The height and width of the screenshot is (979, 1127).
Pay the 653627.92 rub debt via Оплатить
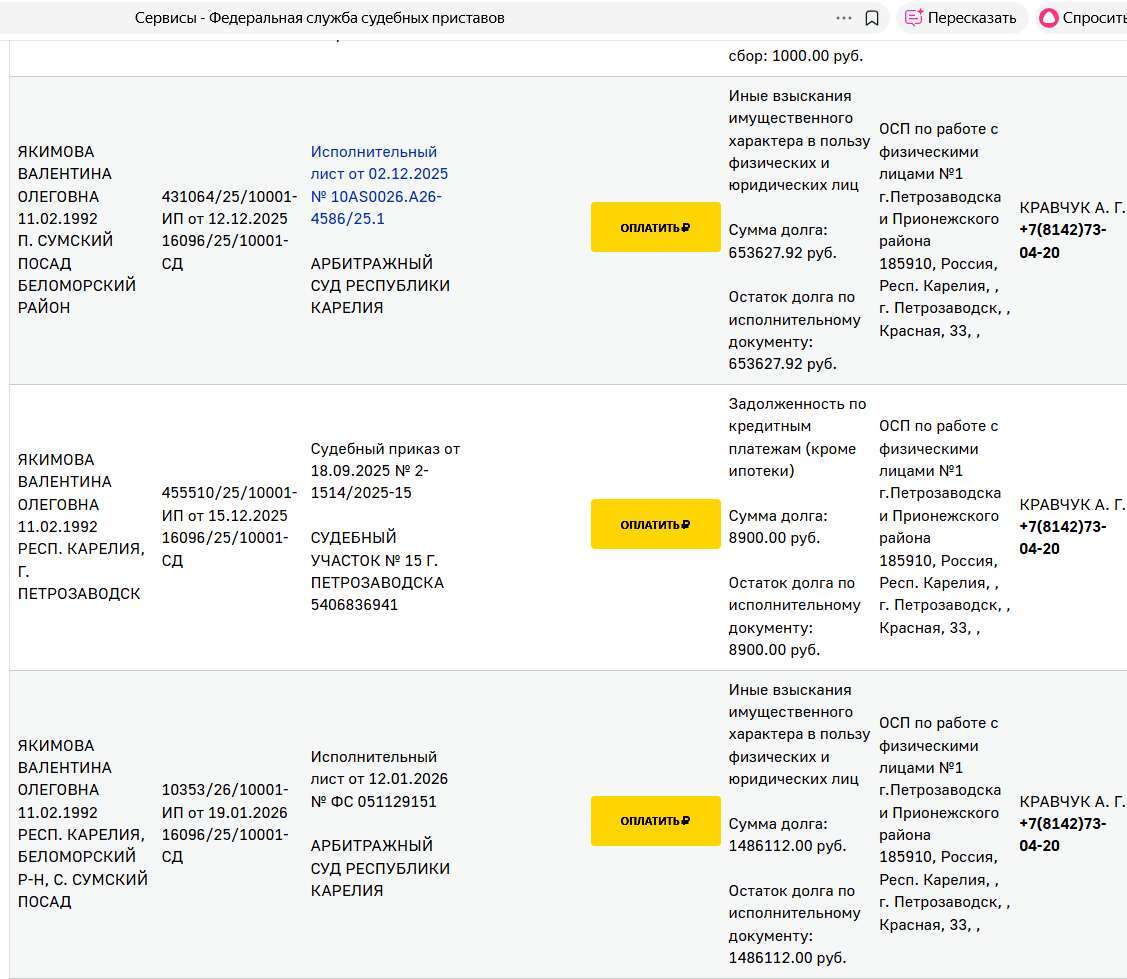pos(655,227)
